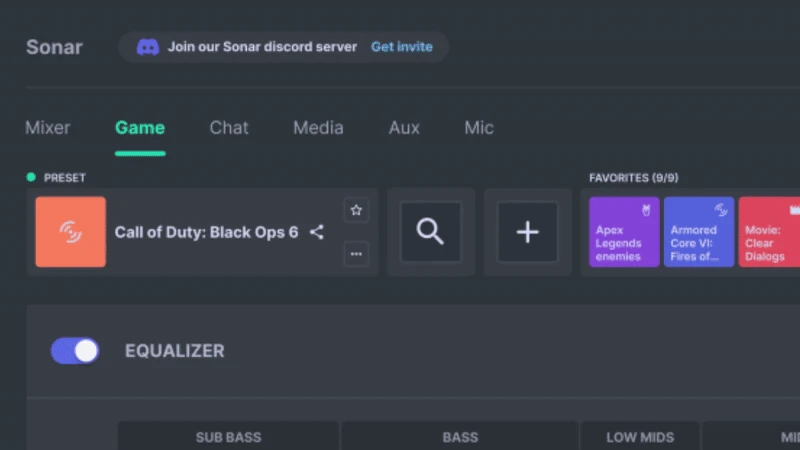Switch to the Aux tab
This screenshot has width=800, height=450.
point(404,128)
